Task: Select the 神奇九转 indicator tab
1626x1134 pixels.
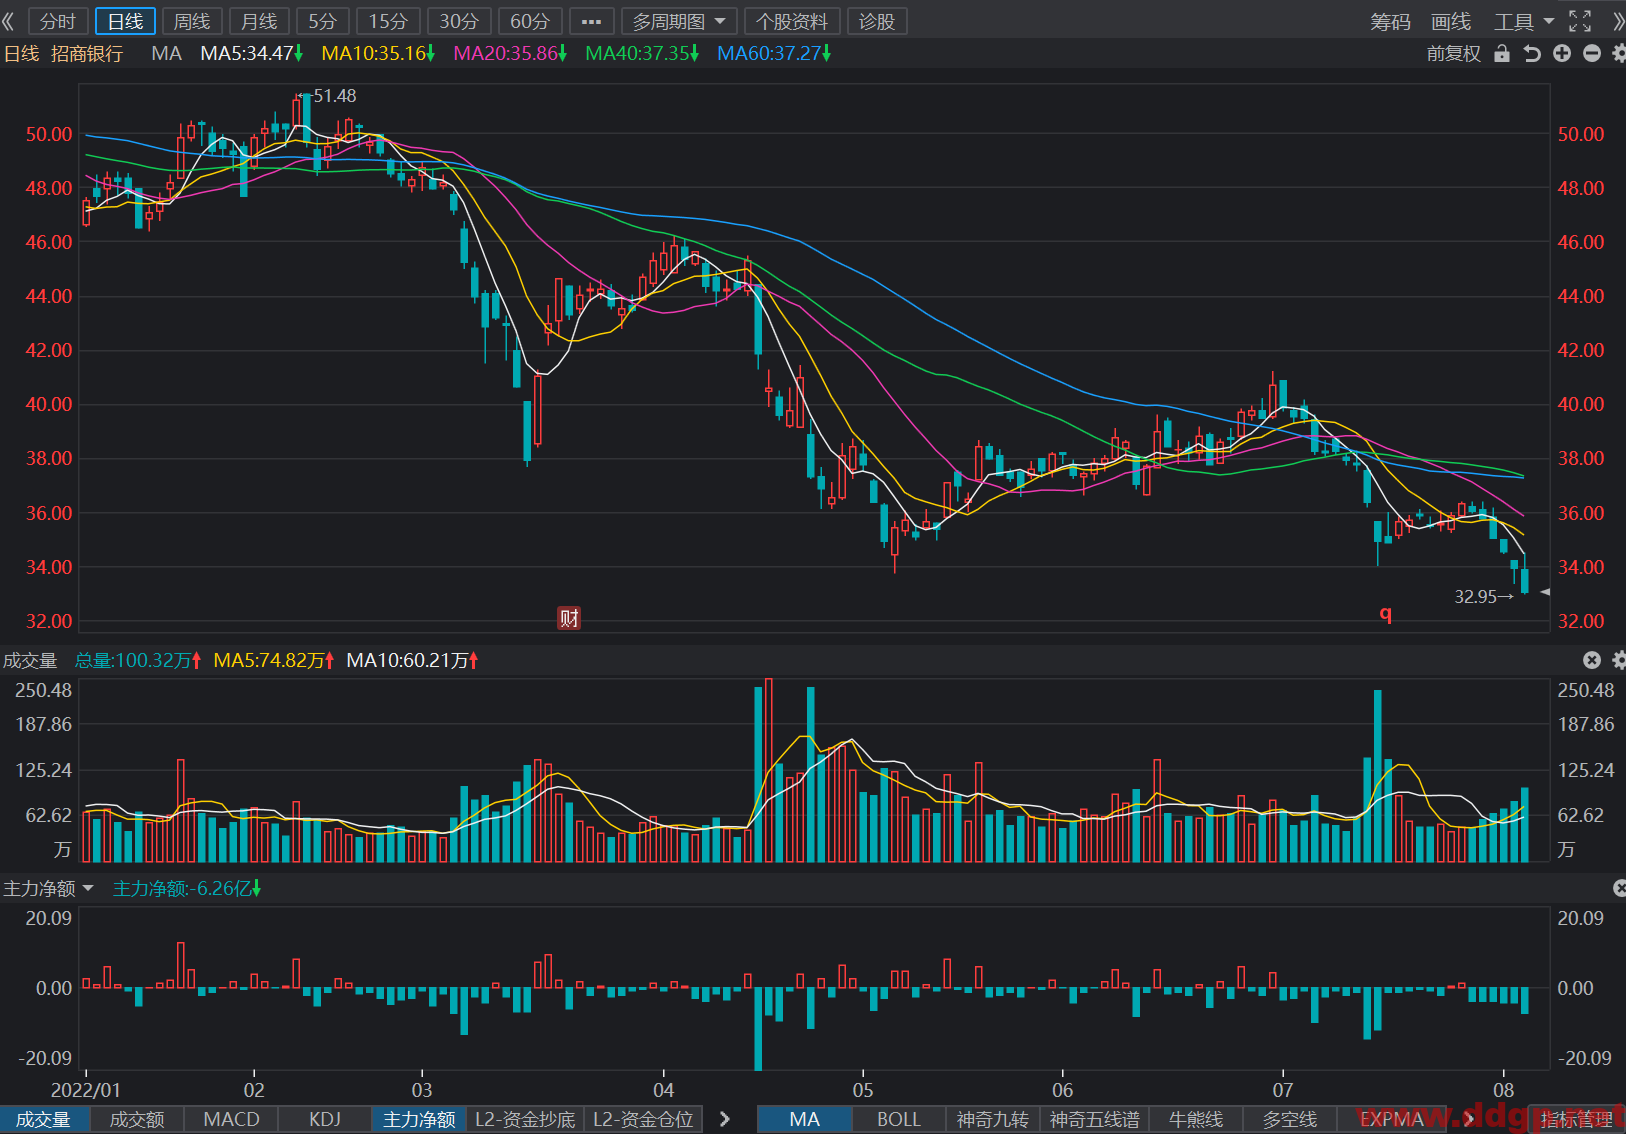Action: coord(992,1120)
